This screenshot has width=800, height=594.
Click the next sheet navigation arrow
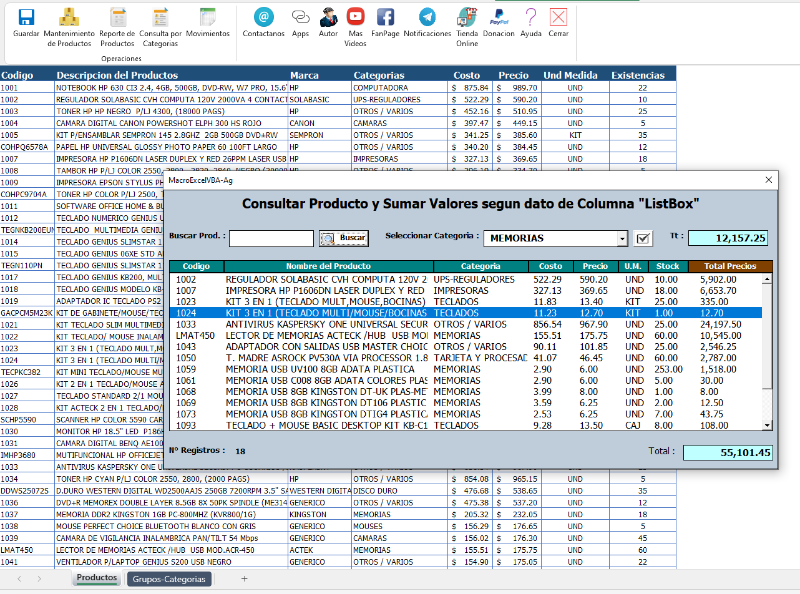pos(39,579)
